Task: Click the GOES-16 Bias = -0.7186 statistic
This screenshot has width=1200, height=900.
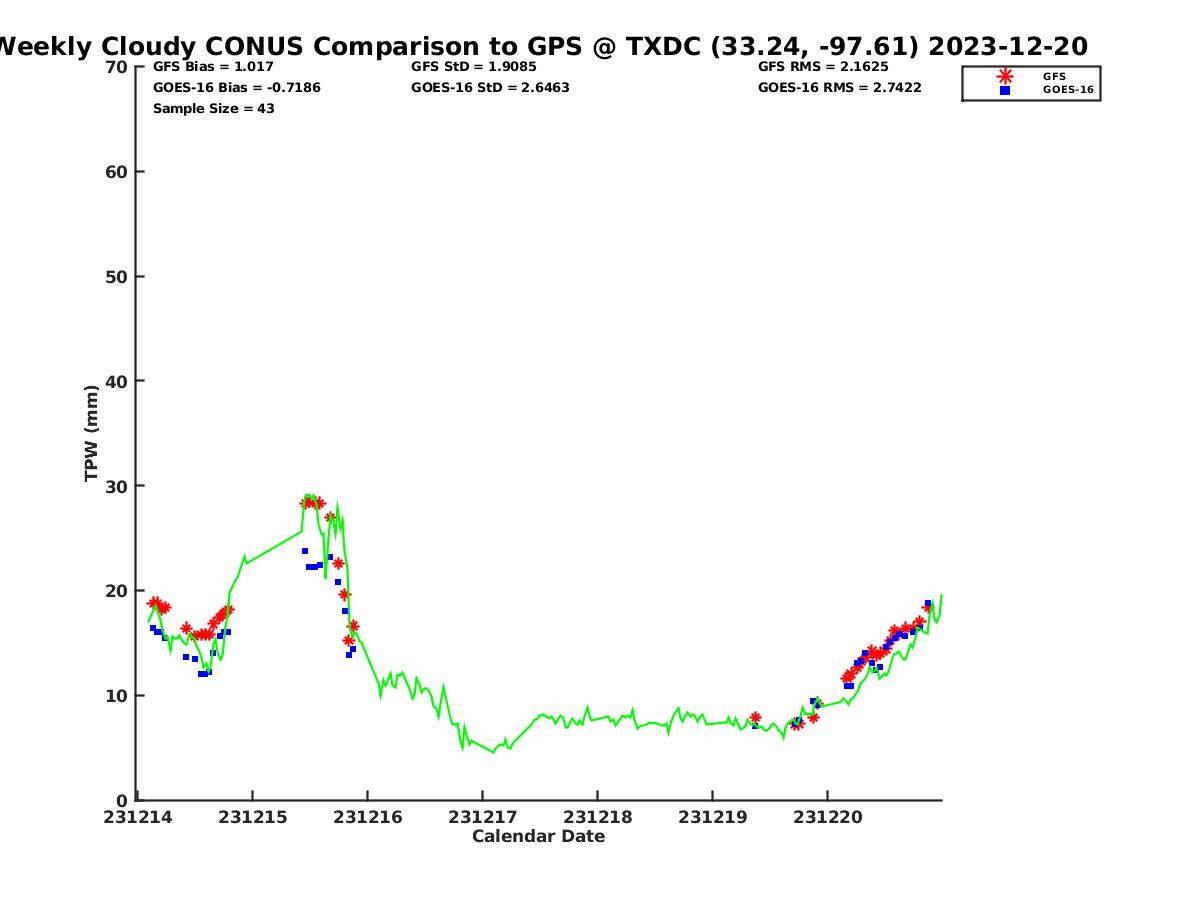Action: point(236,88)
